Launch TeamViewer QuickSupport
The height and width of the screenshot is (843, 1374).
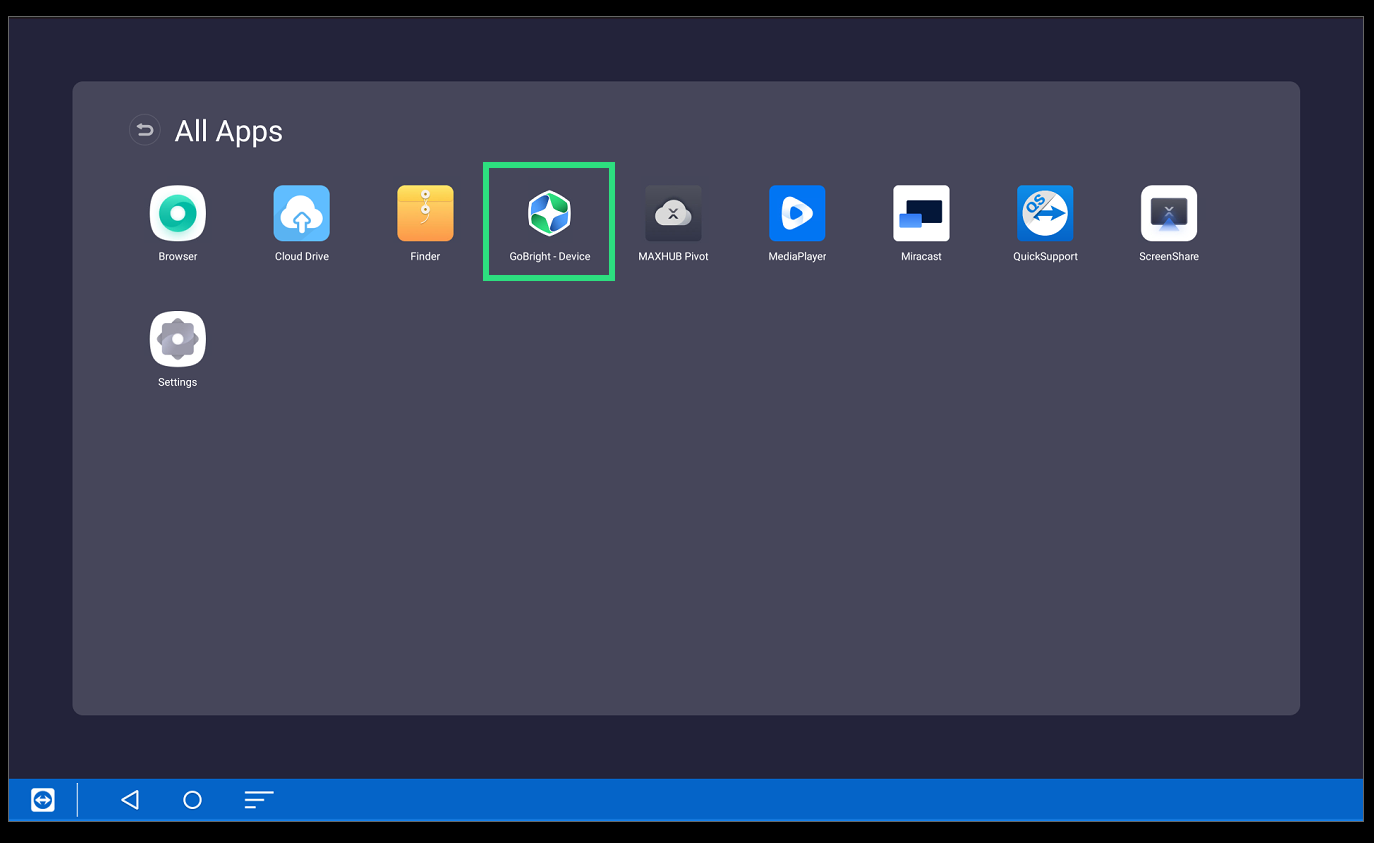click(1045, 213)
